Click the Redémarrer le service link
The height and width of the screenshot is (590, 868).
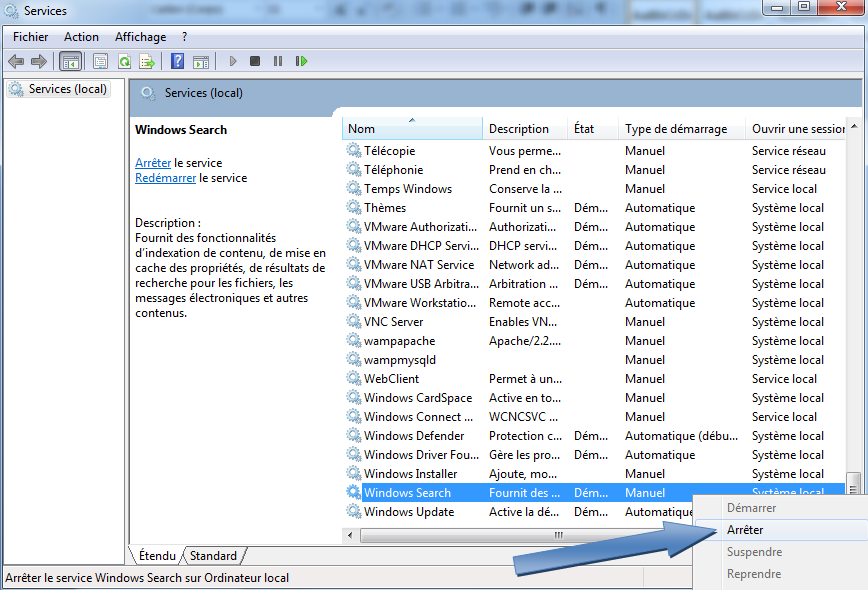[x=165, y=178]
